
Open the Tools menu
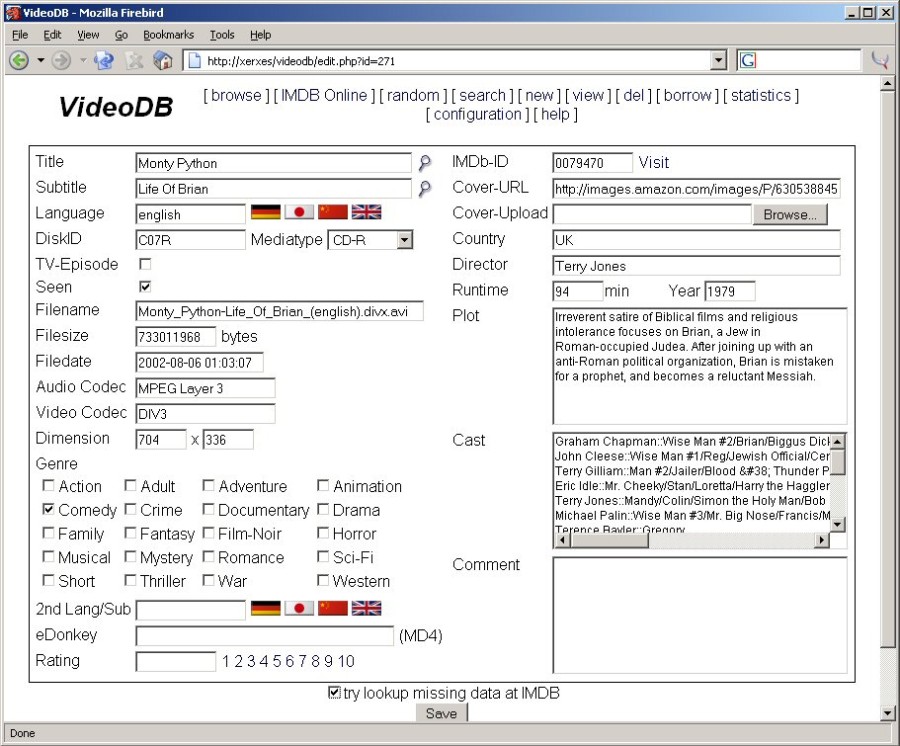(x=222, y=35)
